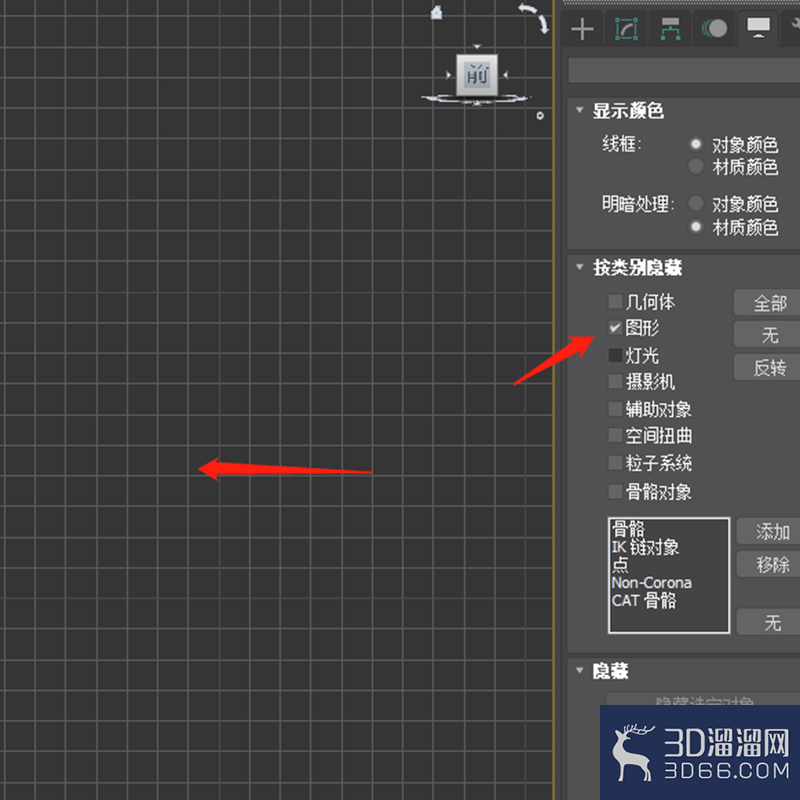Click the ViewCube compass ring
Viewport: 800px width, 800px height.
click(x=476, y=99)
